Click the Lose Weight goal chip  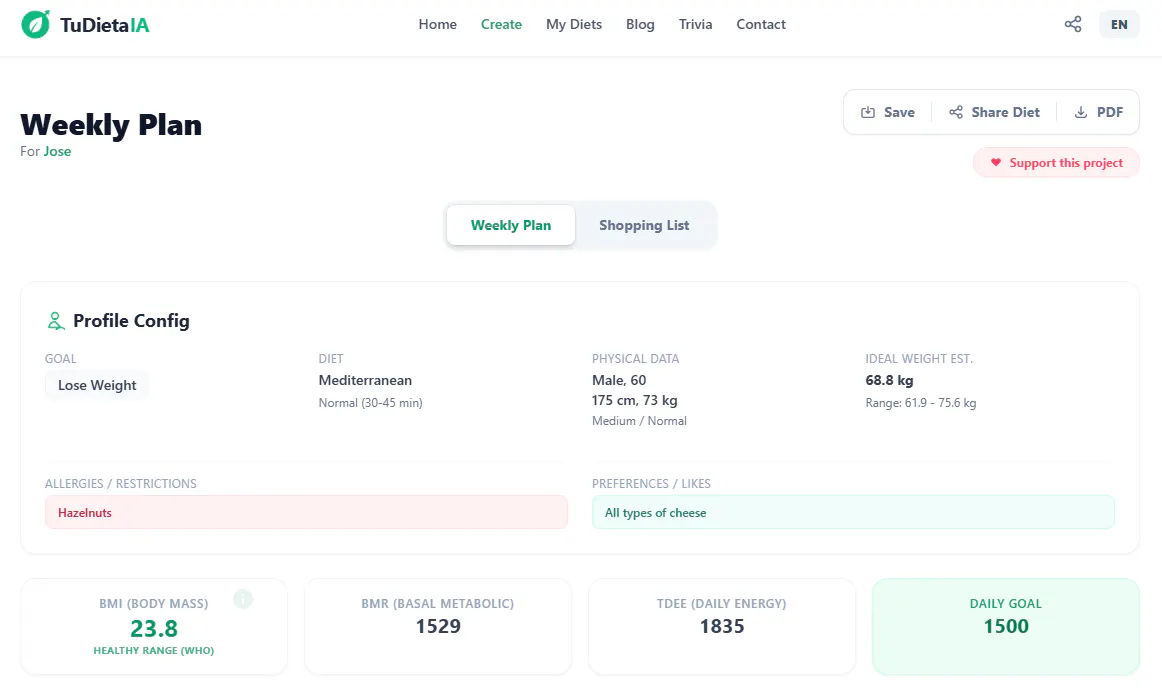coord(97,385)
